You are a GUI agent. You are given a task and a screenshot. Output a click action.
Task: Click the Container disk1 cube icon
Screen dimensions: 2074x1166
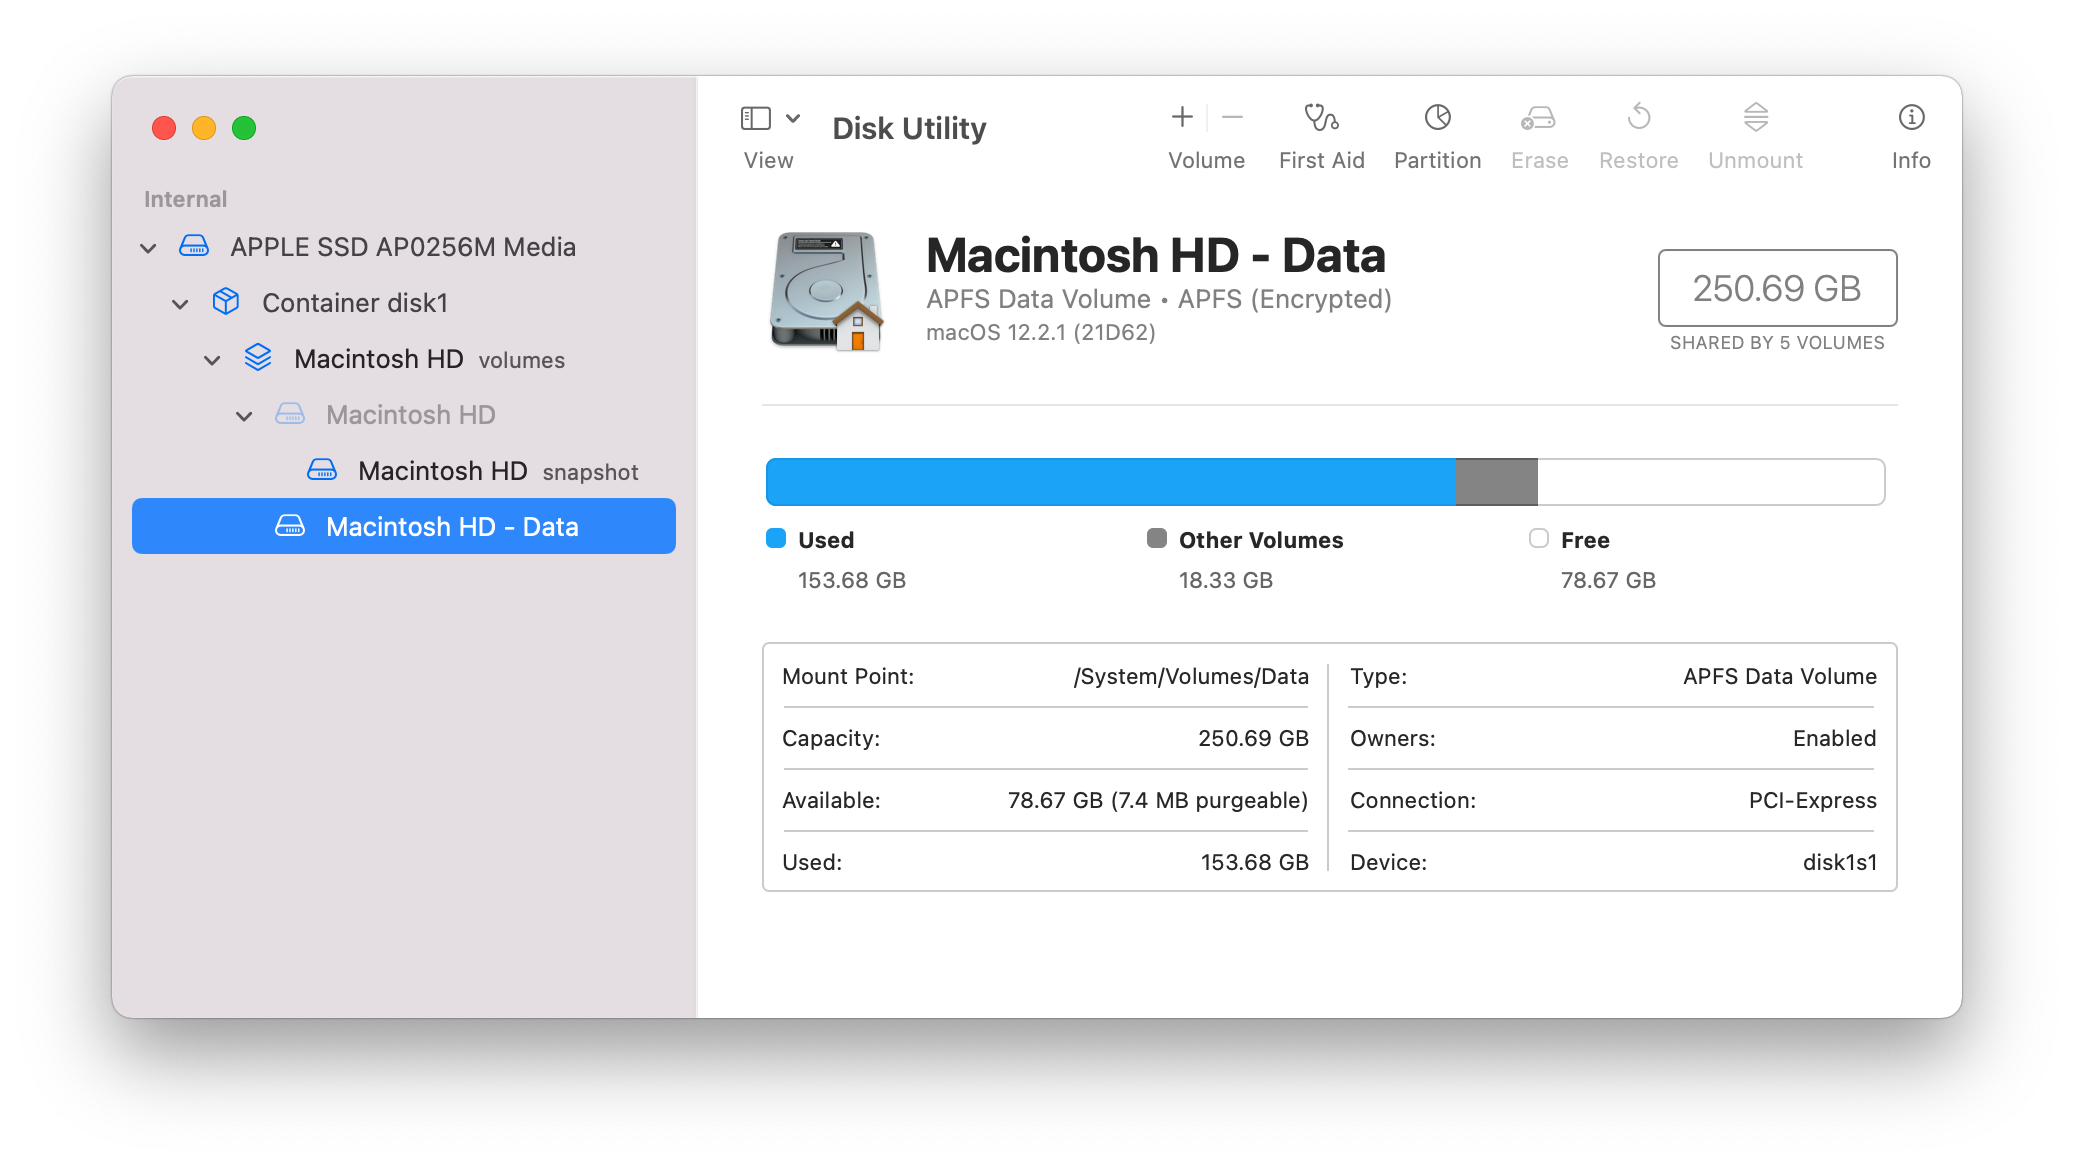[226, 302]
